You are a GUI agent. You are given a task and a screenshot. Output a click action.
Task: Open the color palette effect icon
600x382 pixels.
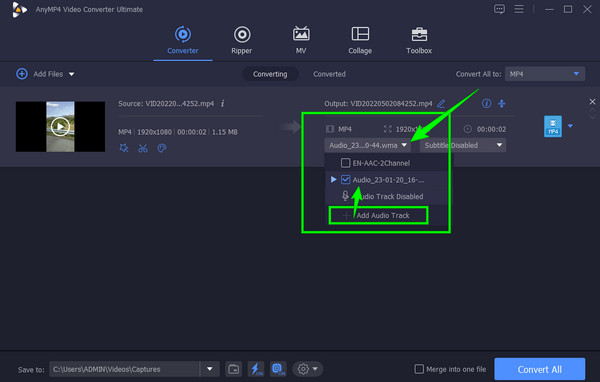162,148
